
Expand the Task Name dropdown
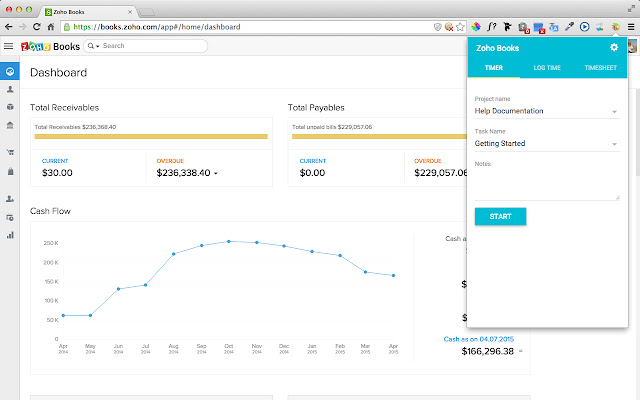(x=547, y=144)
